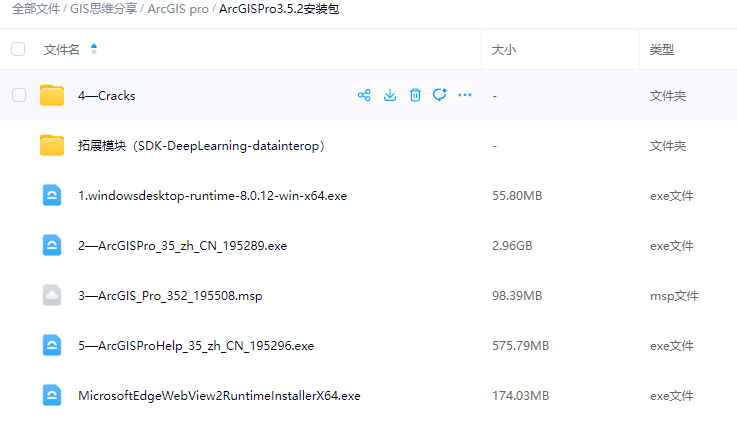This screenshot has height=424, width=737.
Task: Click exe文件 type for ArcGISProHelp row
Action: point(672,346)
